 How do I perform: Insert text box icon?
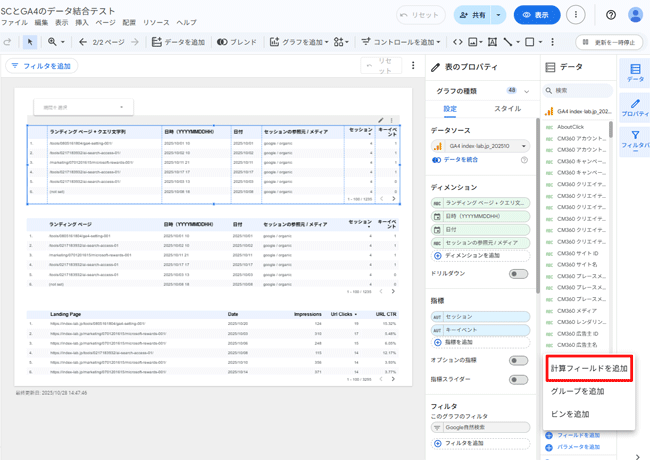click(x=492, y=42)
